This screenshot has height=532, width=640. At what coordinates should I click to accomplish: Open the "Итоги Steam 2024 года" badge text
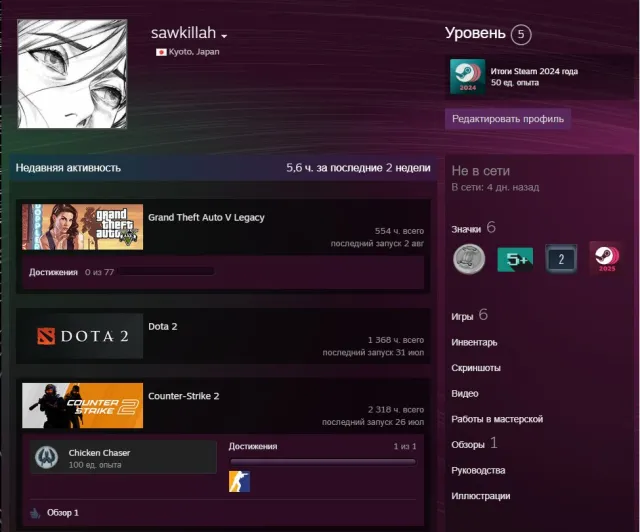534,71
